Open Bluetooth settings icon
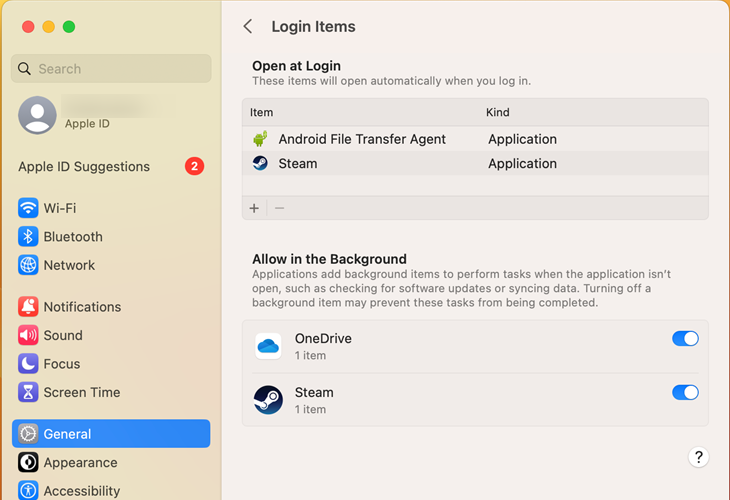Viewport: 730px width, 500px height. 28,237
